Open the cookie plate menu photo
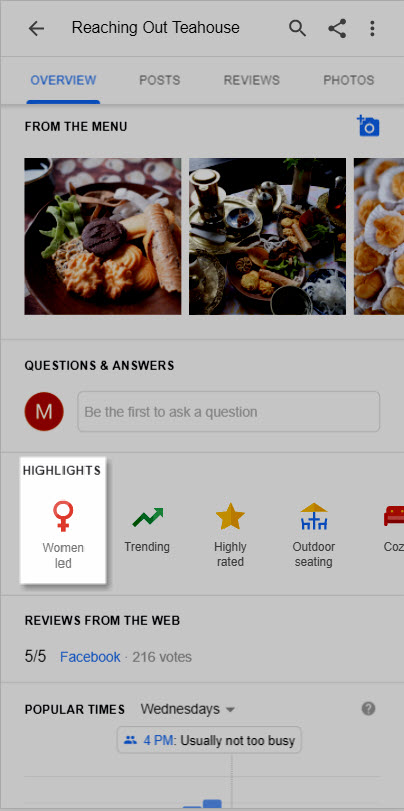 103,236
